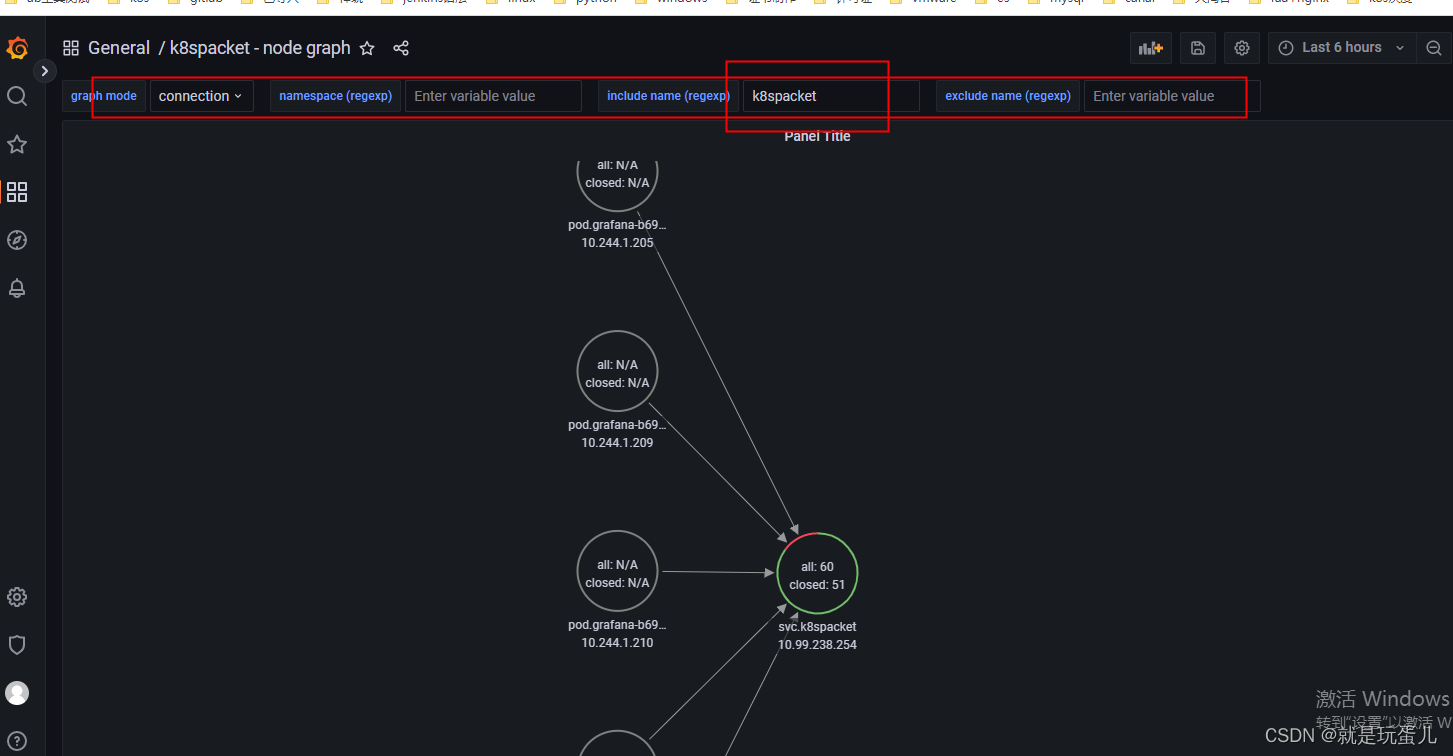Select the pod.grafana node at 10.244.1.209

617,371
